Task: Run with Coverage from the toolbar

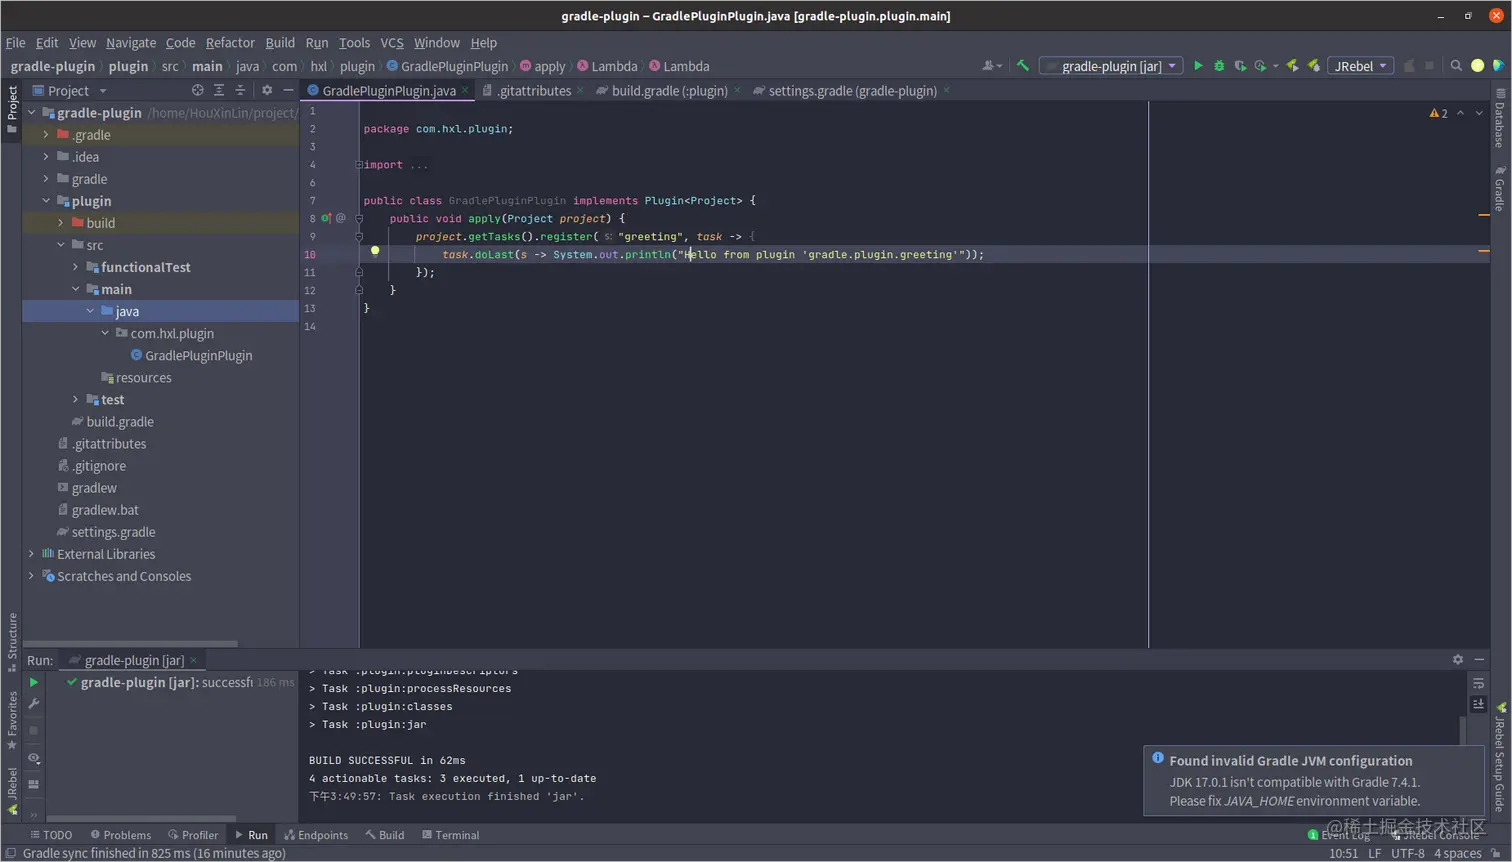Action: click(x=1240, y=66)
